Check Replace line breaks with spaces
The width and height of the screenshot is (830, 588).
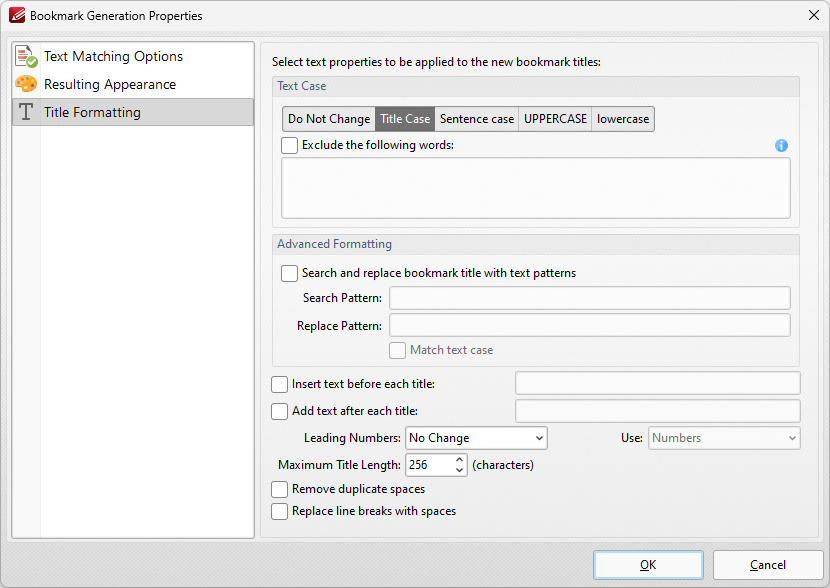[279, 511]
